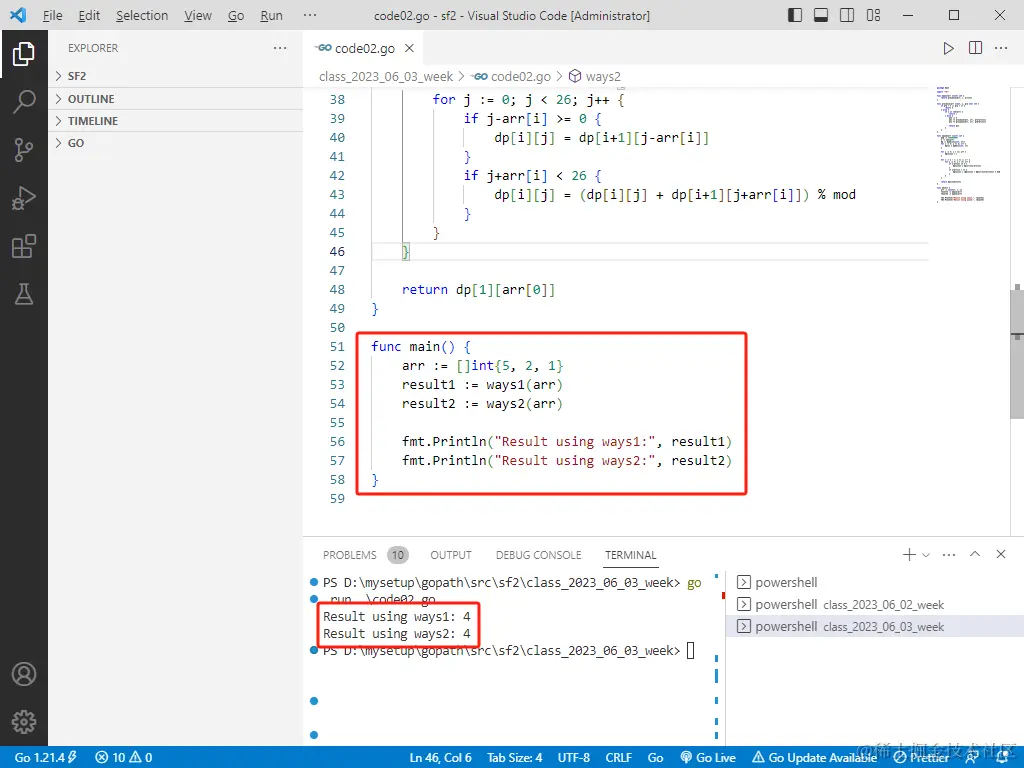Toggle the bottom Panel visibility
Image resolution: width=1024 pixels, height=768 pixels.
point(821,15)
